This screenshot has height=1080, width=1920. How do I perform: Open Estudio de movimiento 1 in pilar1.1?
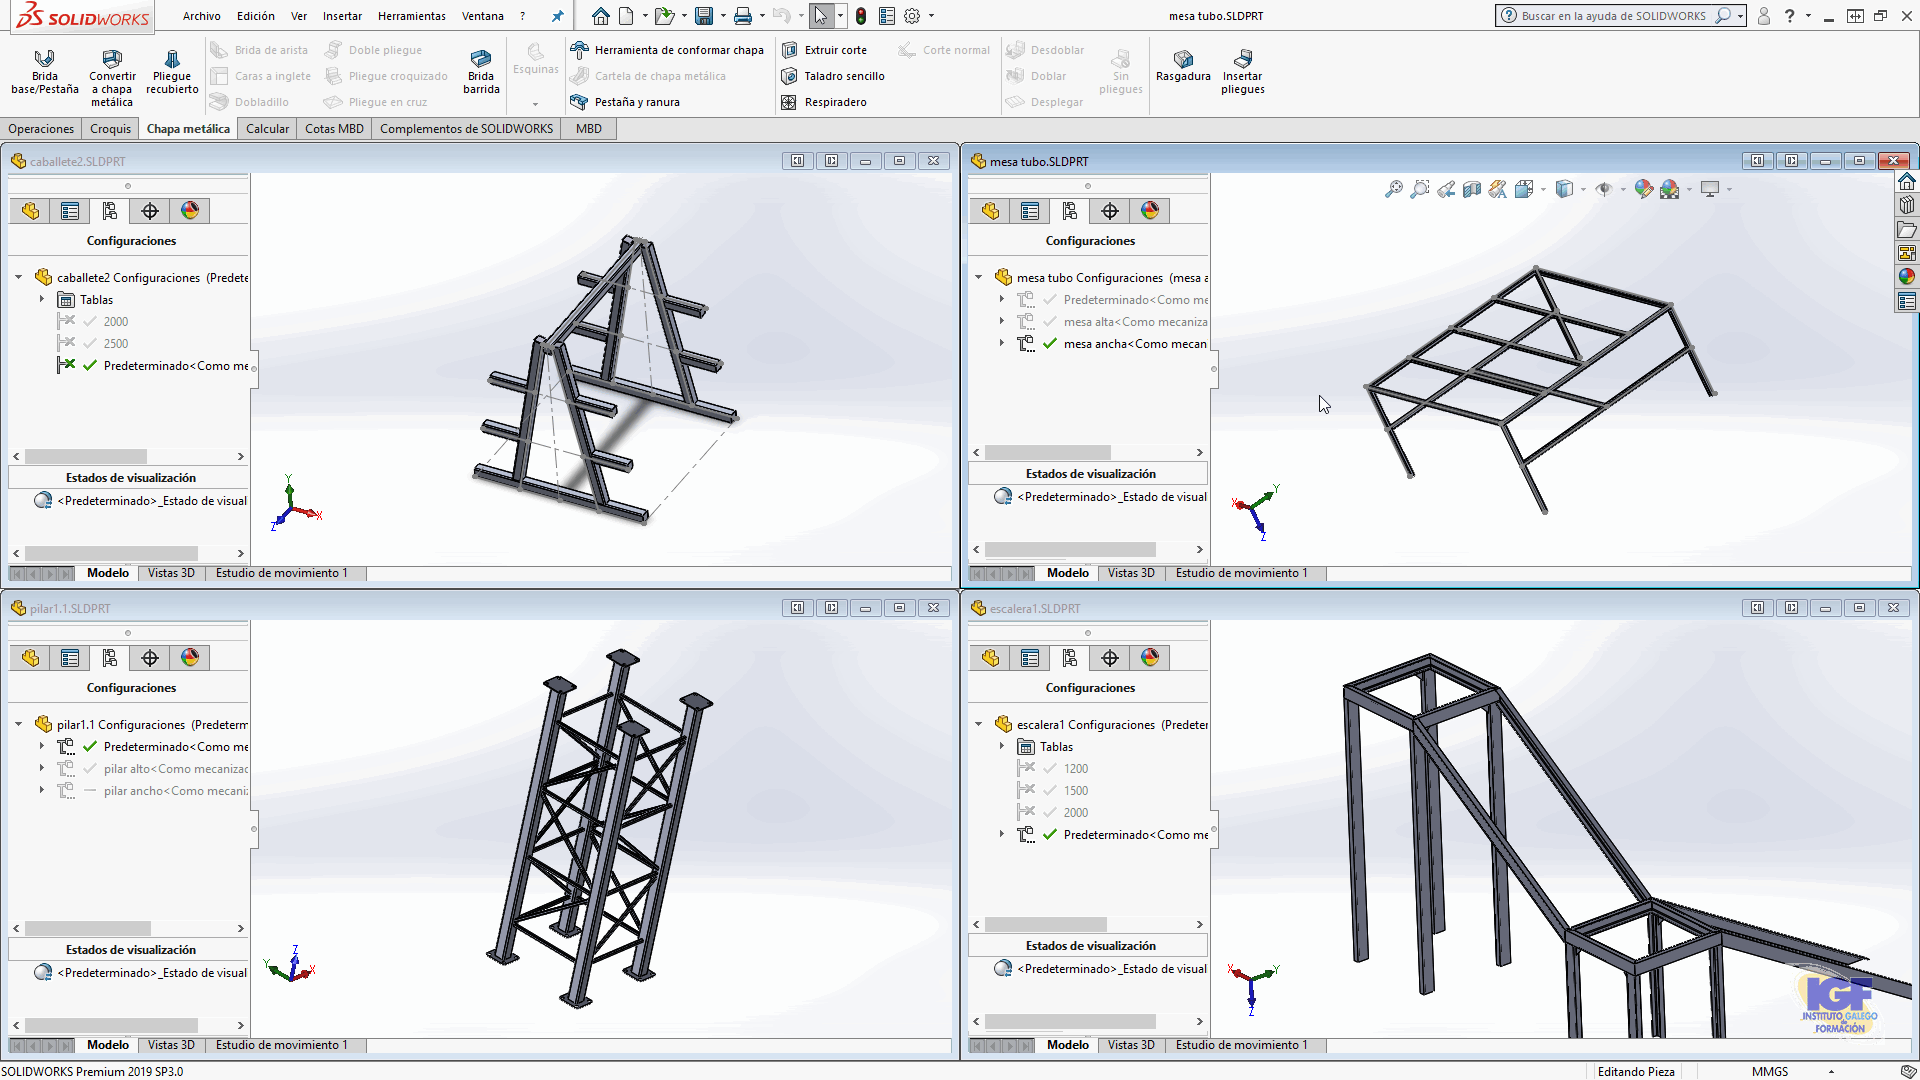pyautogui.click(x=282, y=1045)
